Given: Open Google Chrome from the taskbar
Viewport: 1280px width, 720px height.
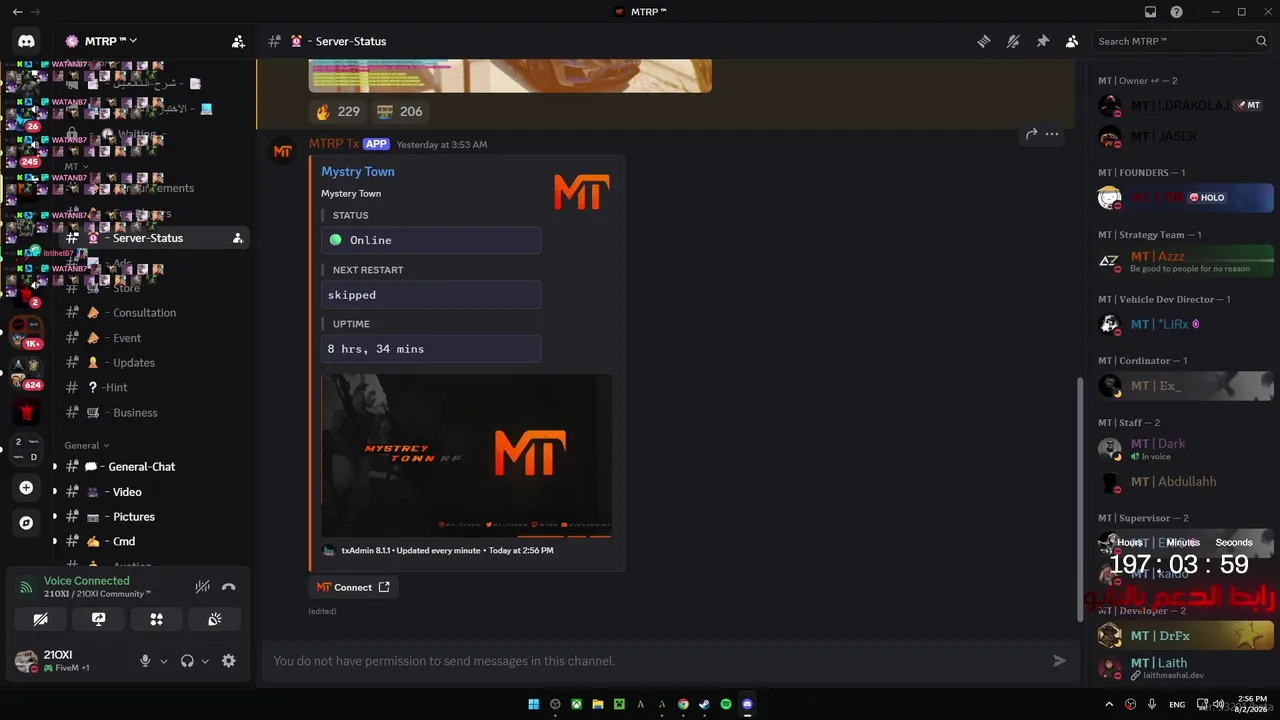Looking at the screenshot, I should (683, 704).
